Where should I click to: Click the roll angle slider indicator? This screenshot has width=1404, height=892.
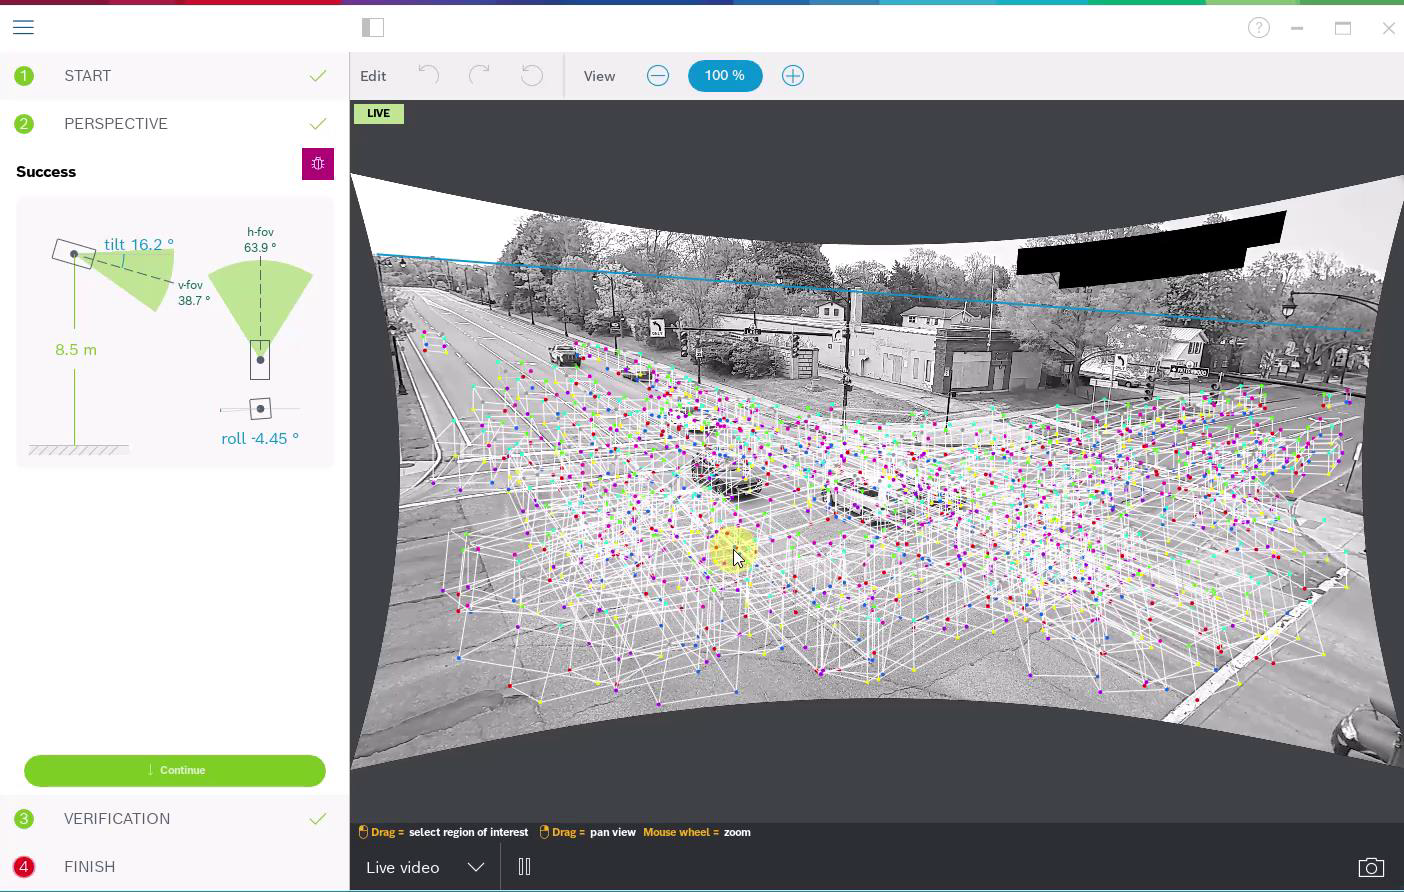260,408
